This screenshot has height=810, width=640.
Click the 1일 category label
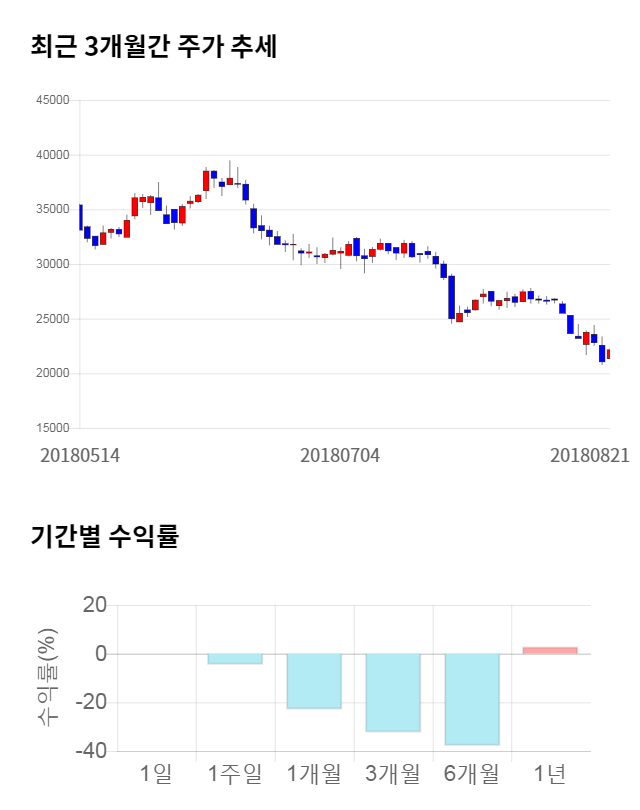tap(156, 773)
